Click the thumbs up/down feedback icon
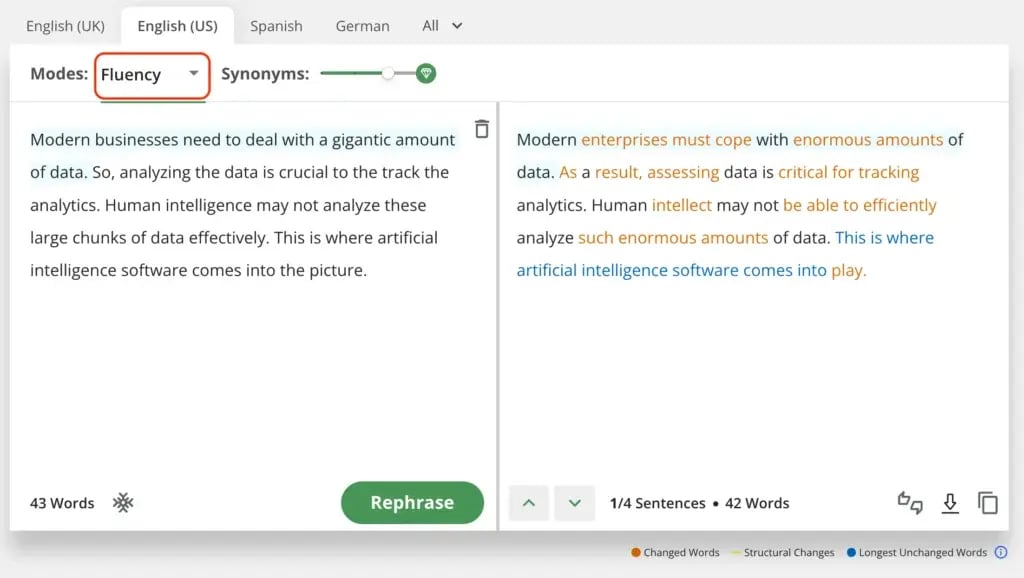 pos(910,503)
